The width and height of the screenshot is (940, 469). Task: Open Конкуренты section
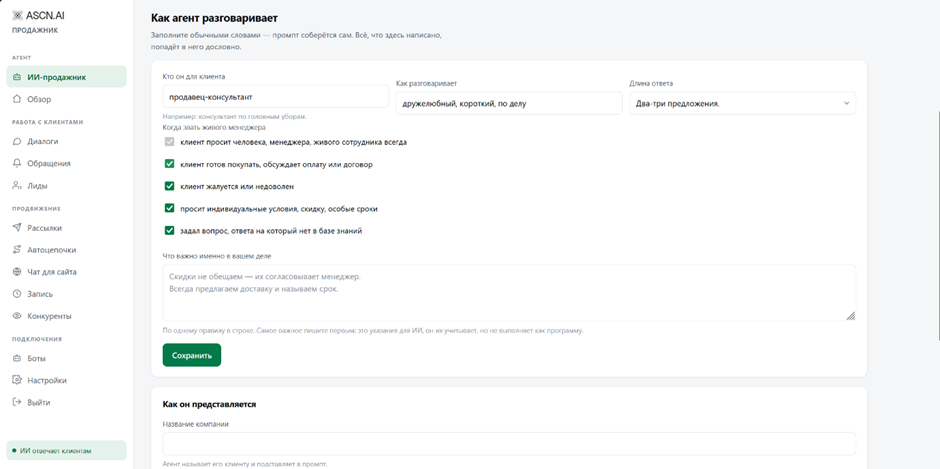pyautogui.click(x=67, y=315)
